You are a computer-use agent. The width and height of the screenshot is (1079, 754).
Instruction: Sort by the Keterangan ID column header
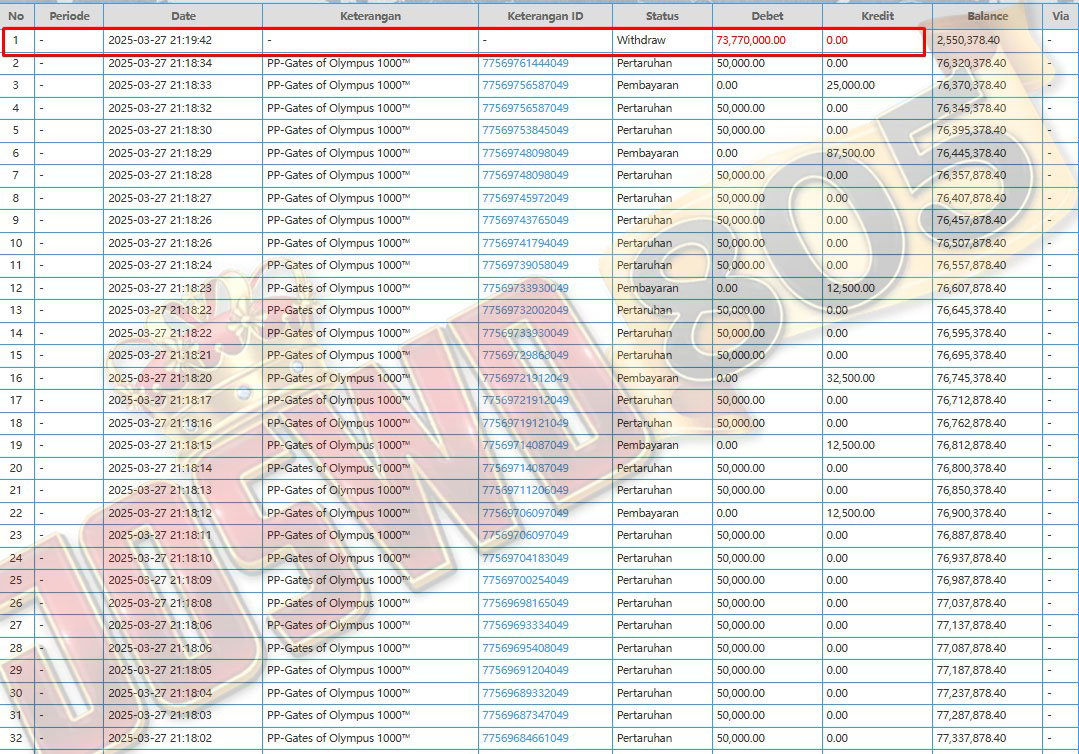pos(545,16)
